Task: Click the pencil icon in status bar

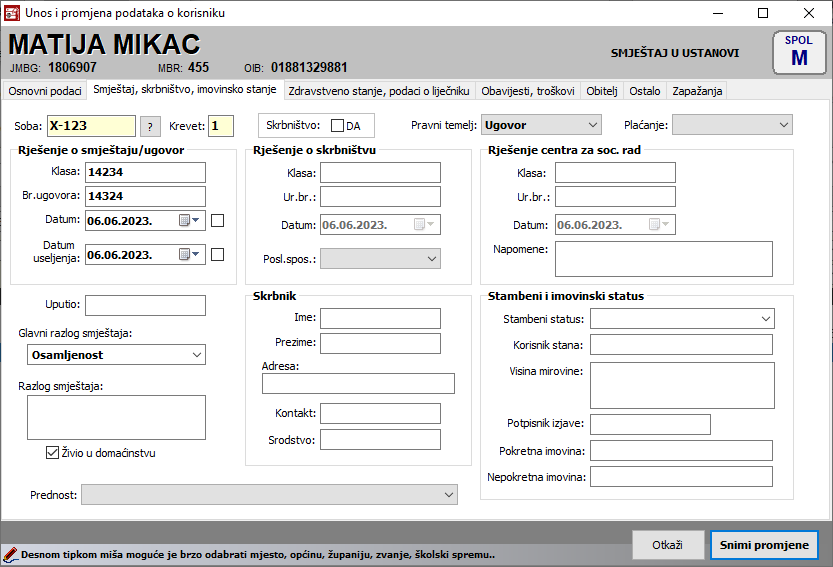Action: [10, 554]
